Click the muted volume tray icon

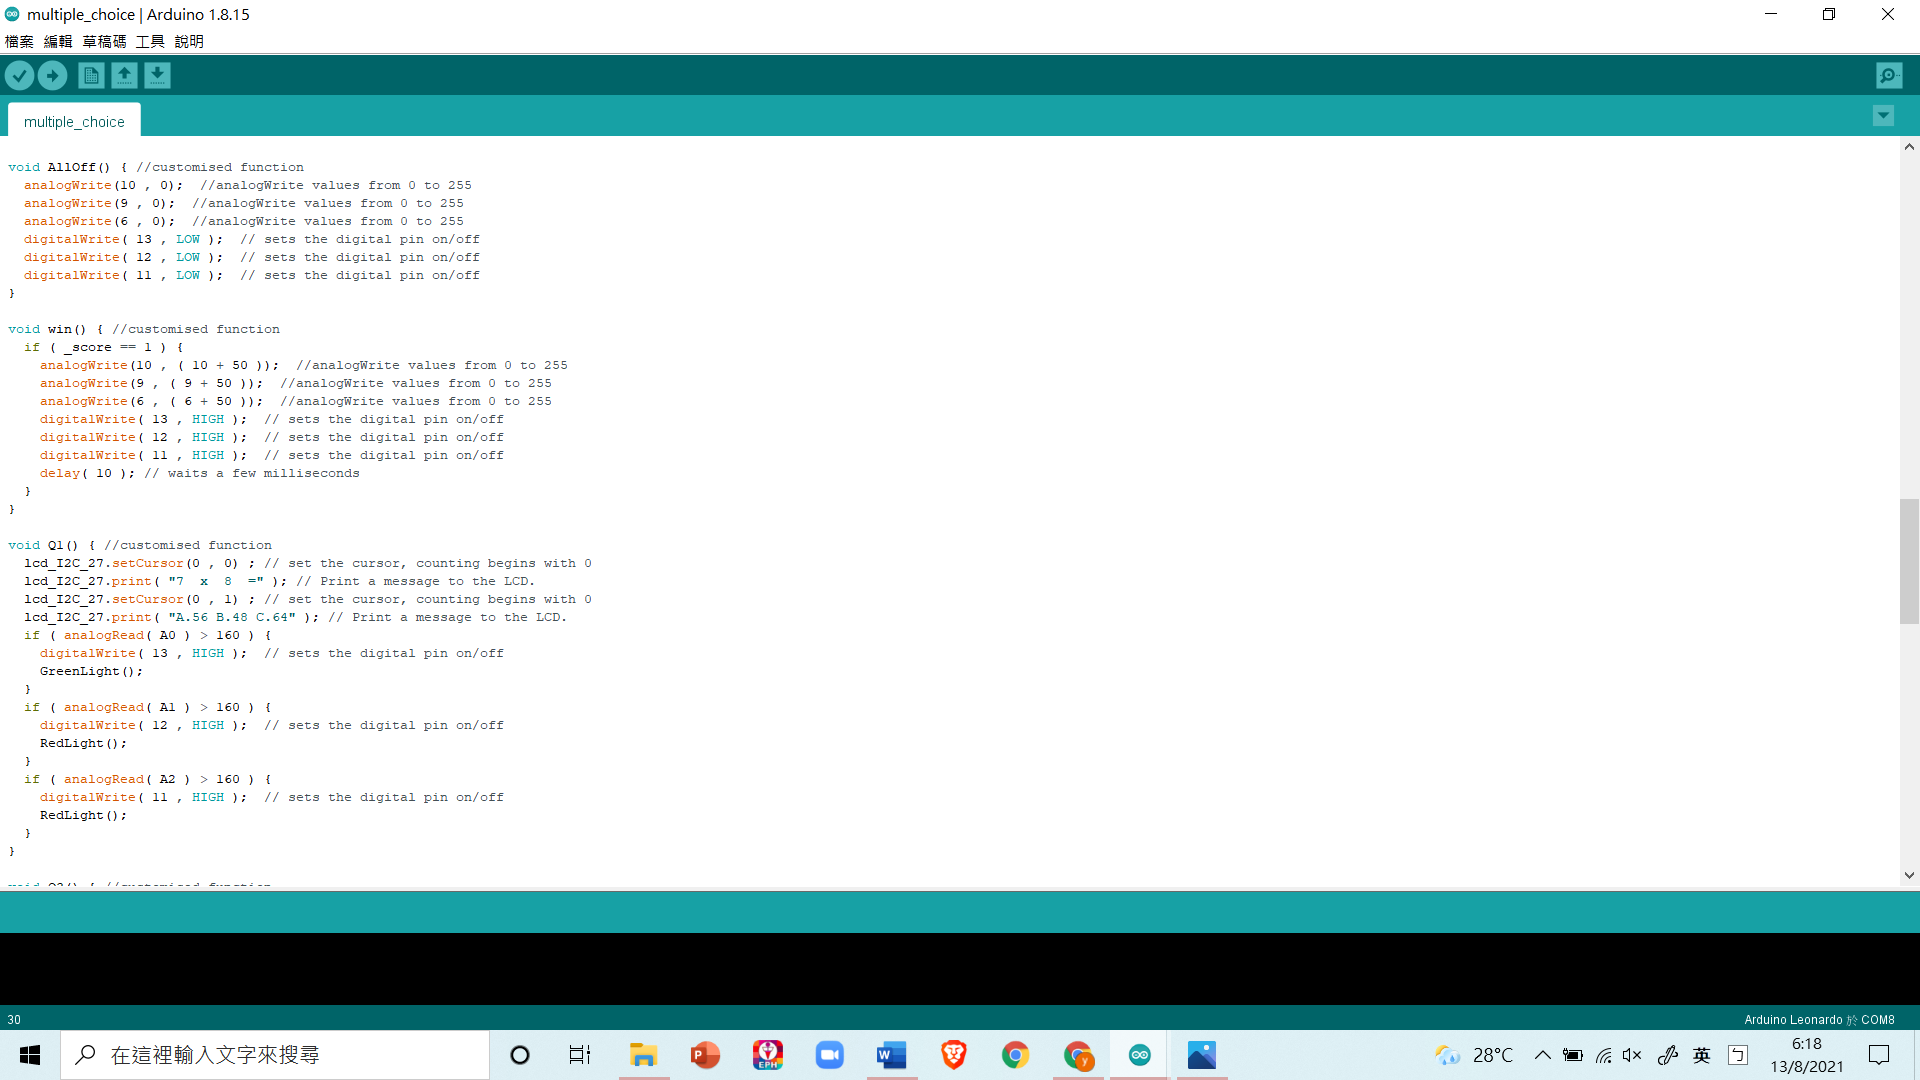tap(1632, 1055)
